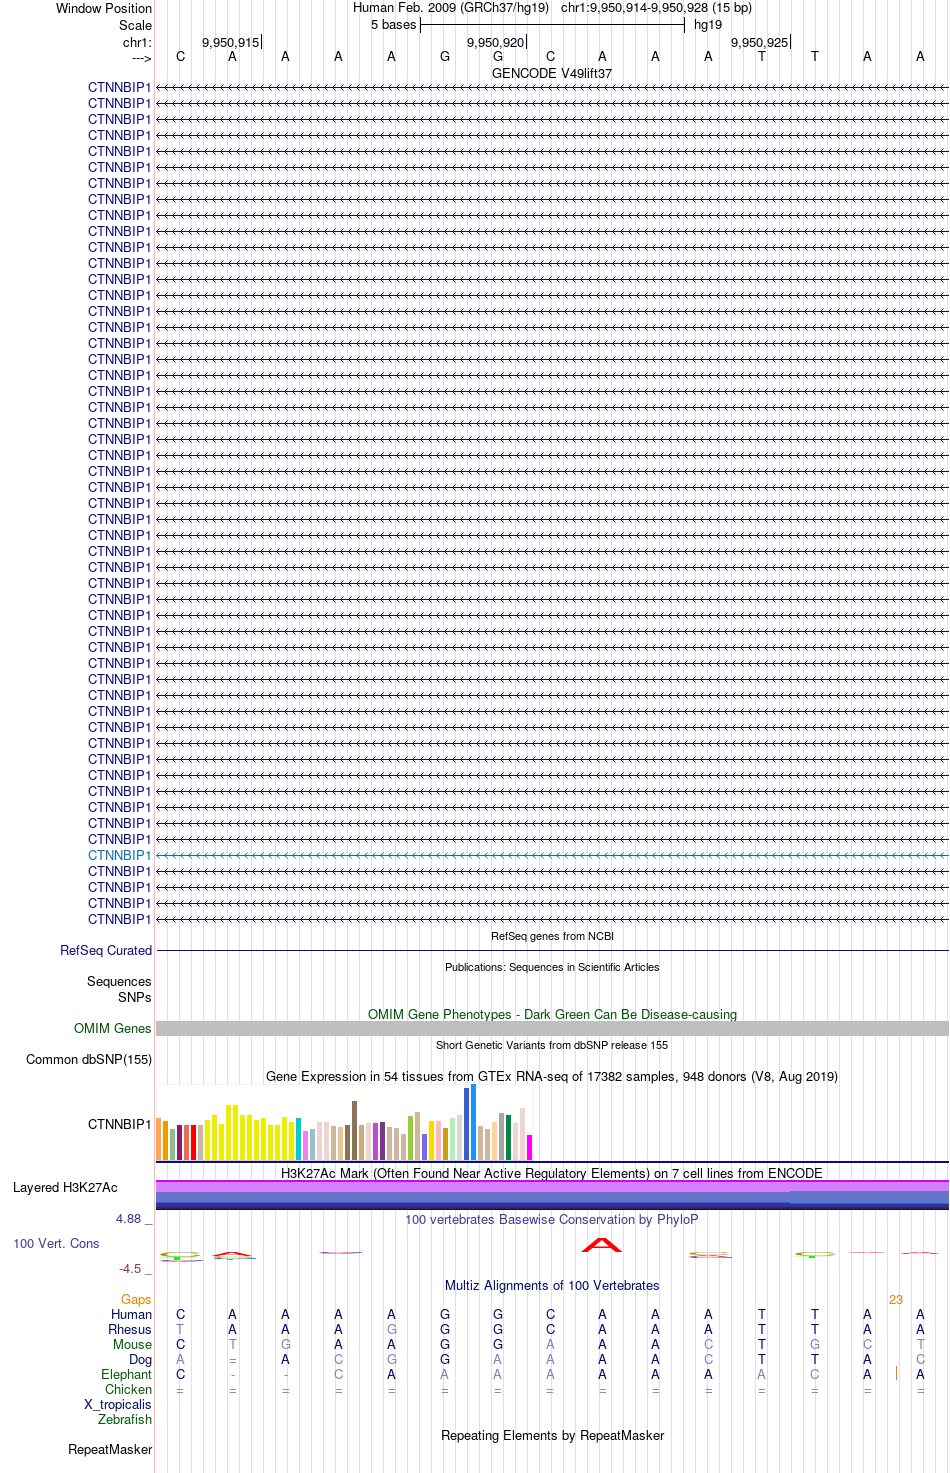
Task: Click the Sequences track label
Action: tap(119, 981)
